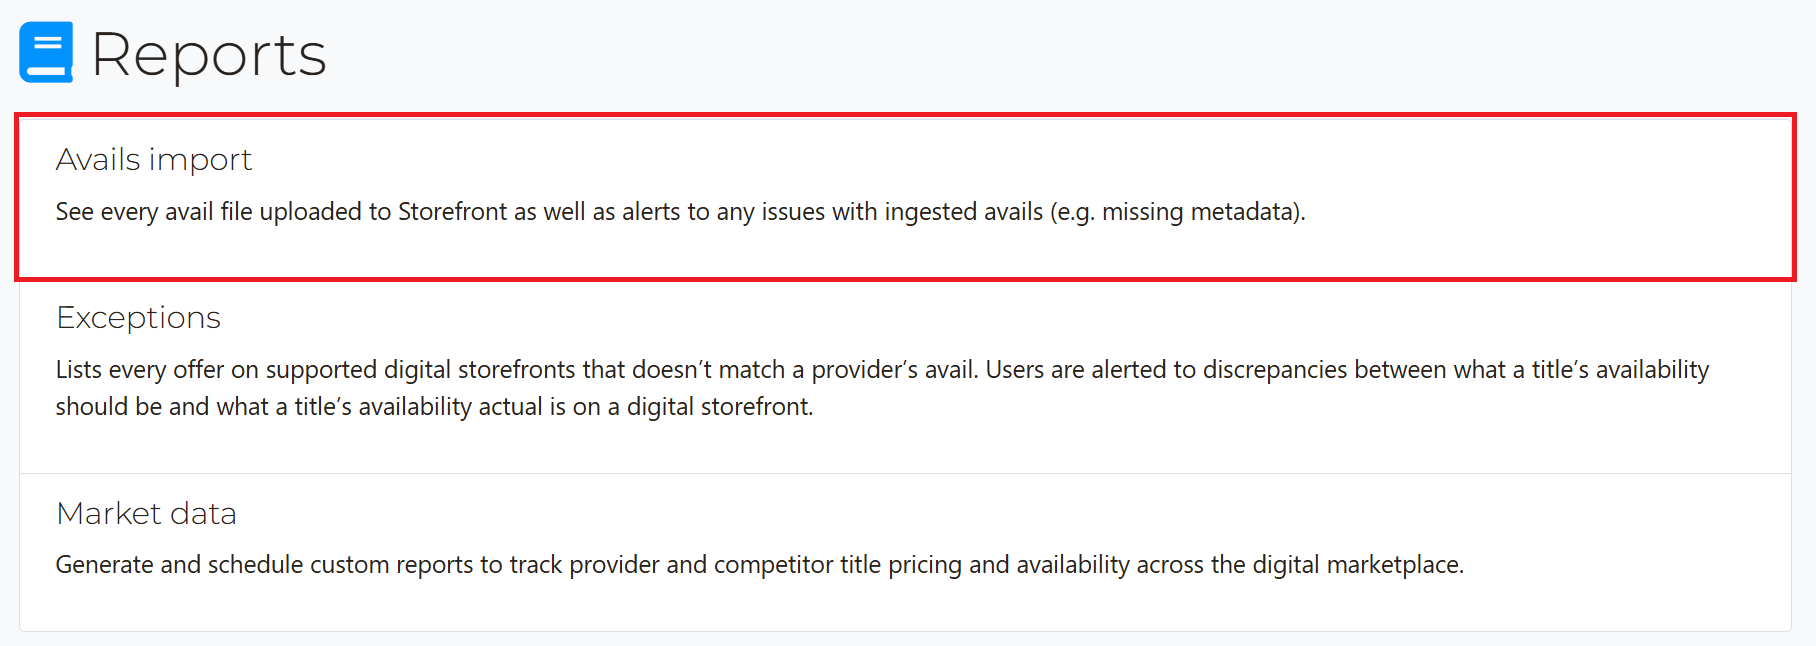Click the Reports page title
The height and width of the screenshot is (646, 1816).
click(208, 54)
